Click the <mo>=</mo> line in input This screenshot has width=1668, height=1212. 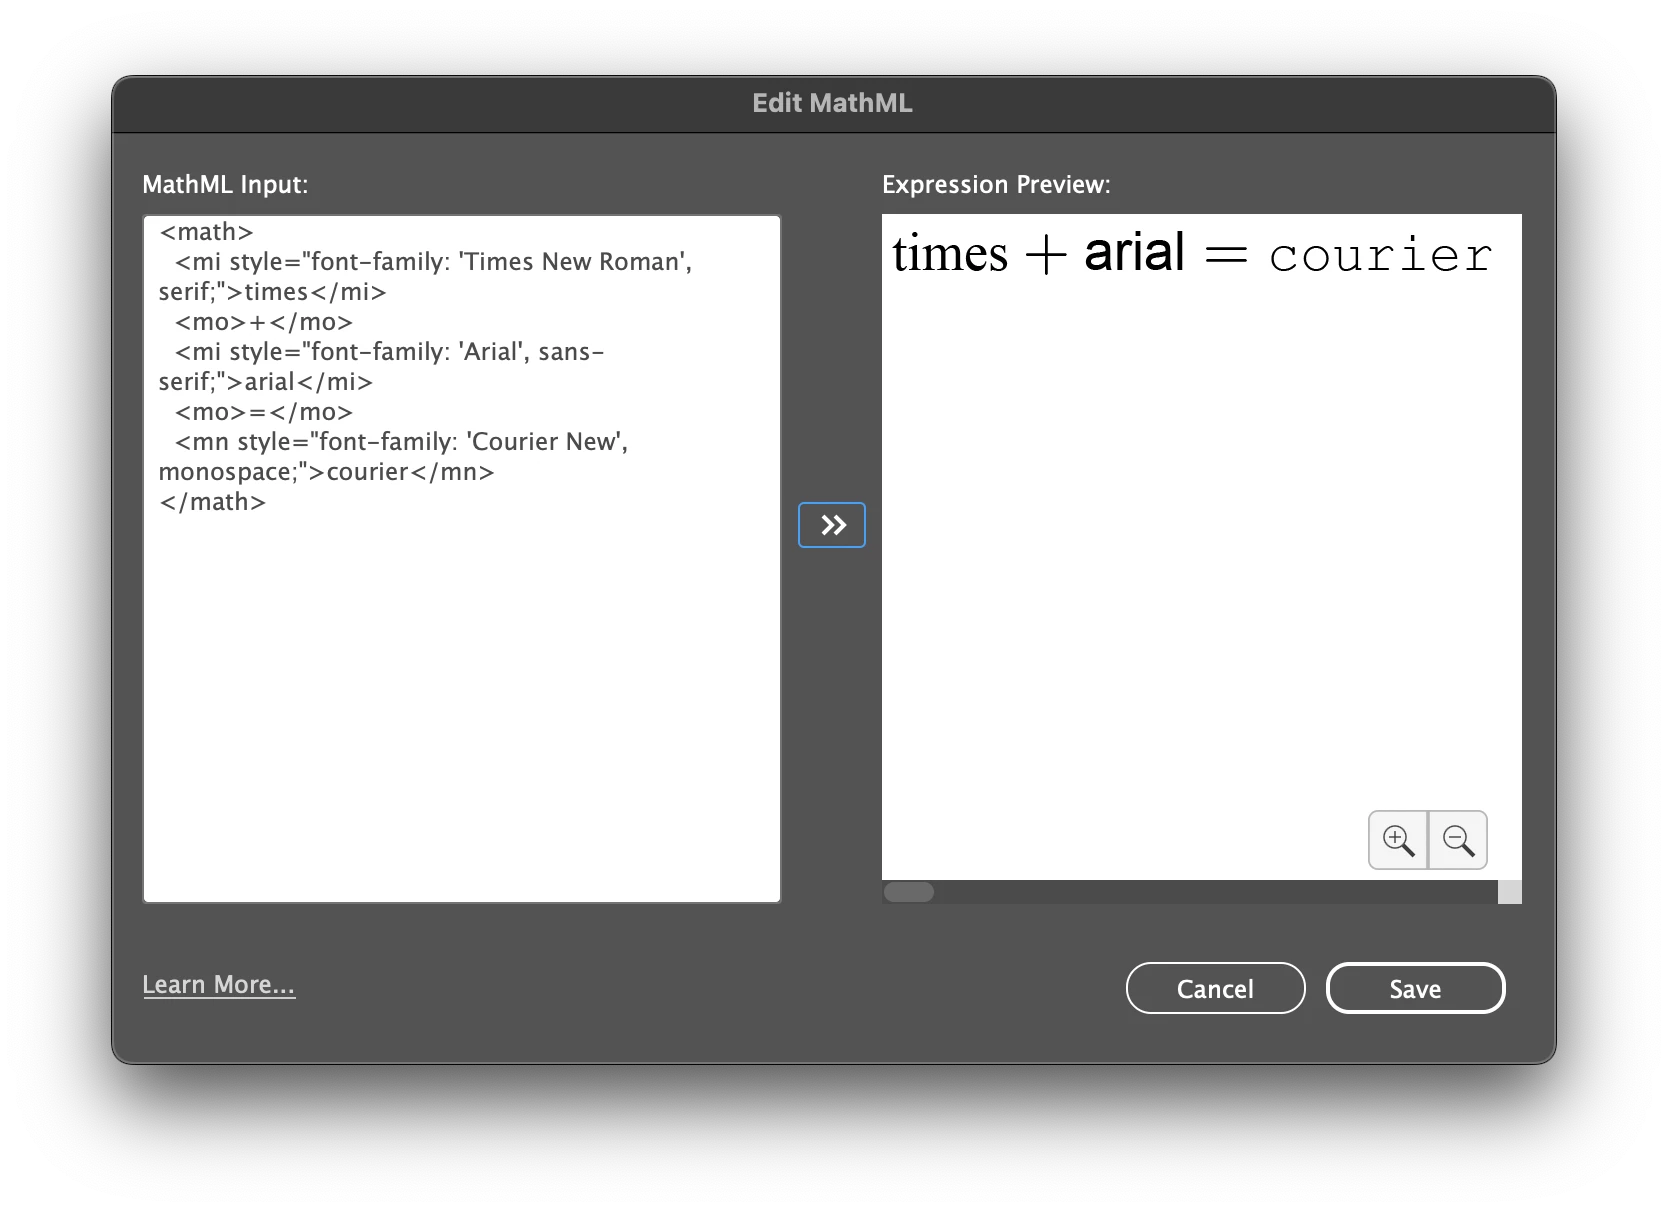coord(264,412)
